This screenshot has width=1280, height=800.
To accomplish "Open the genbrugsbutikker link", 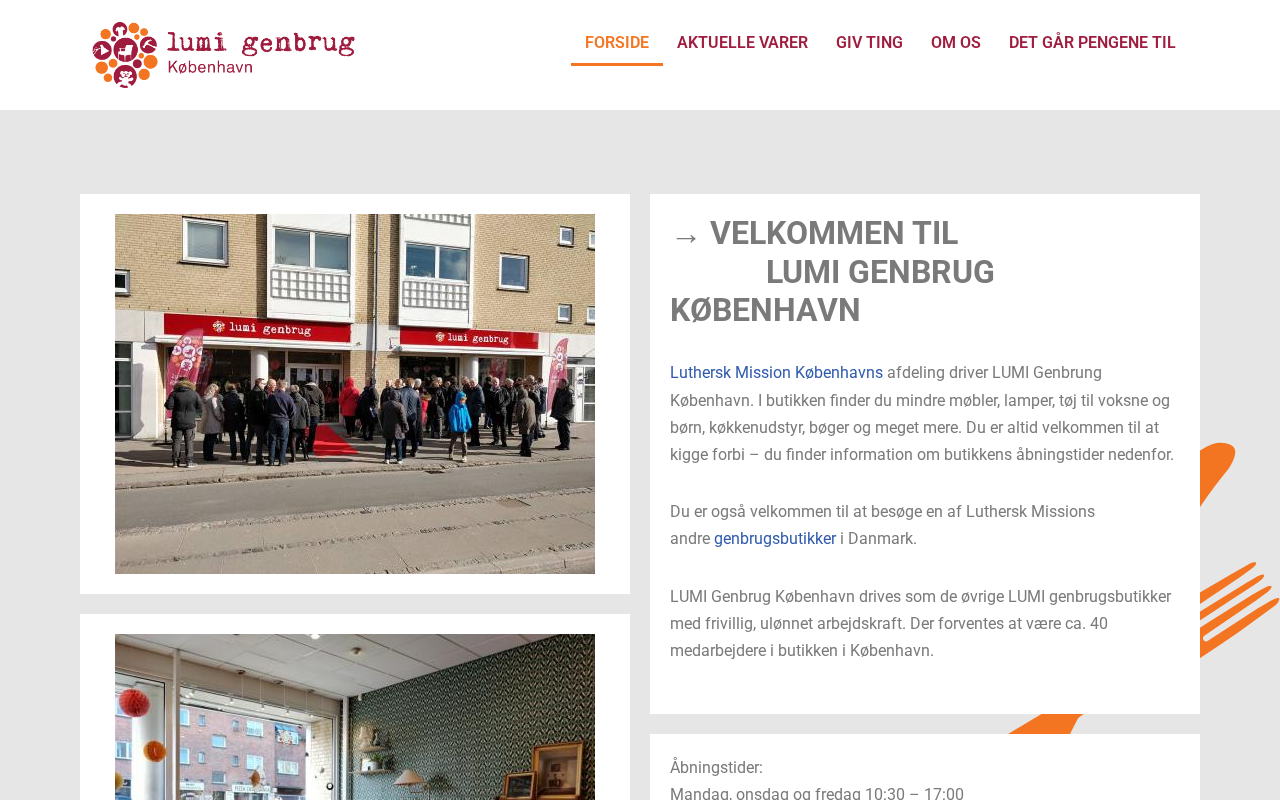I will pyautogui.click(x=775, y=539).
